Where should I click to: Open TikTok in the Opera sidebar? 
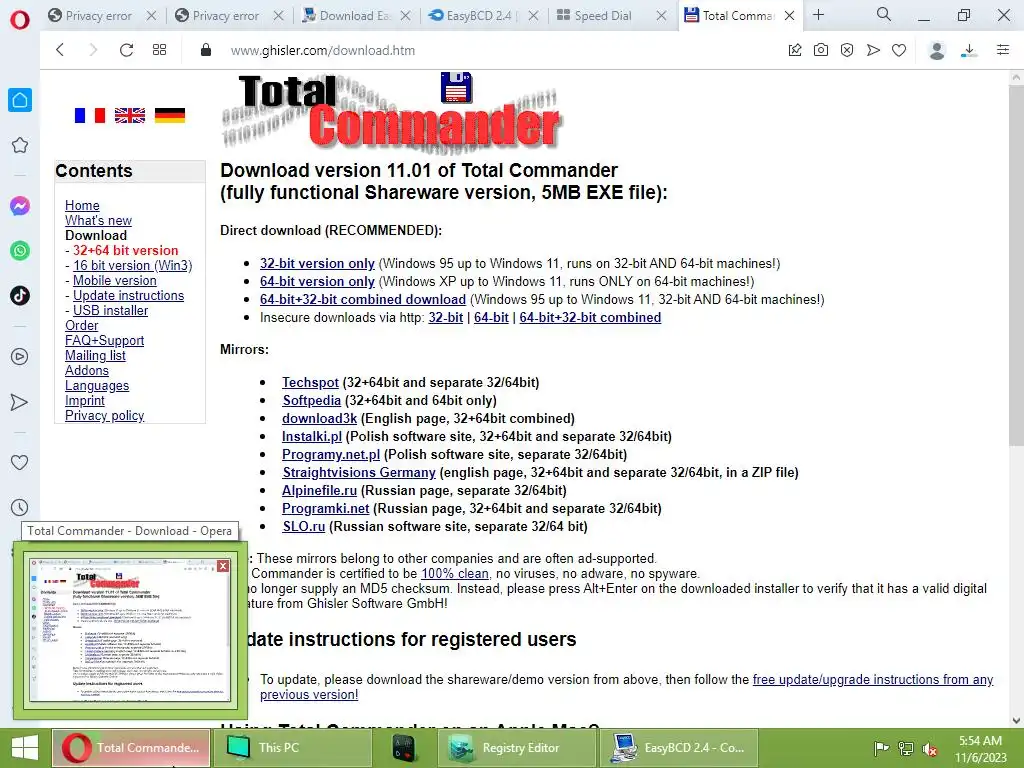(x=20, y=296)
